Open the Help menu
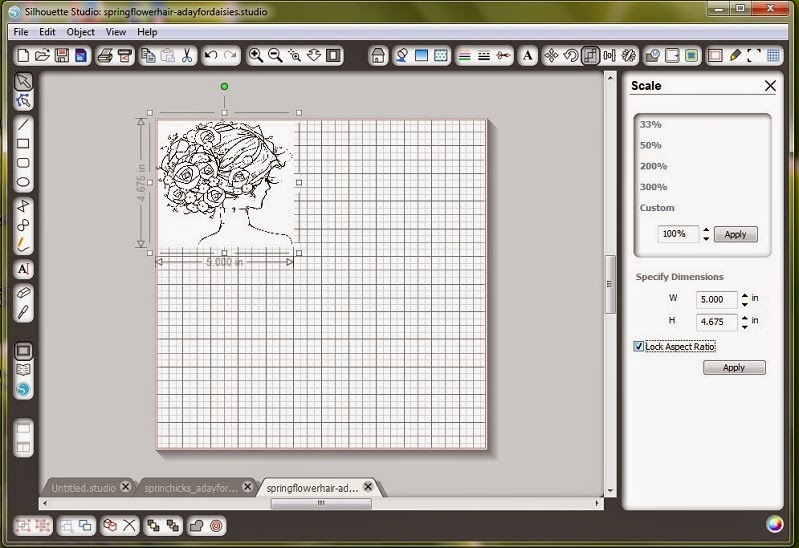The height and width of the screenshot is (548, 799). click(x=147, y=32)
